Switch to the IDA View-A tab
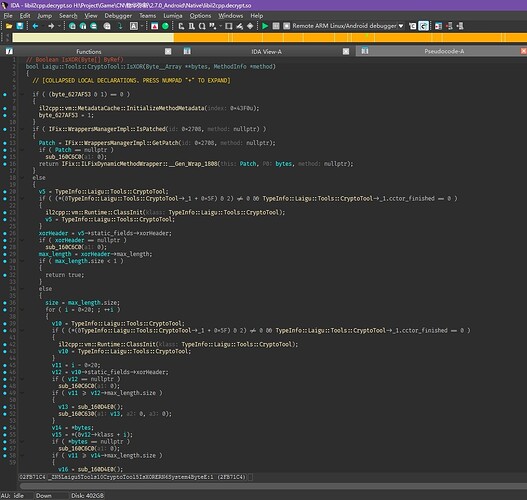The image size is (527, 500). pyautogui.click(x=266, y=51)
